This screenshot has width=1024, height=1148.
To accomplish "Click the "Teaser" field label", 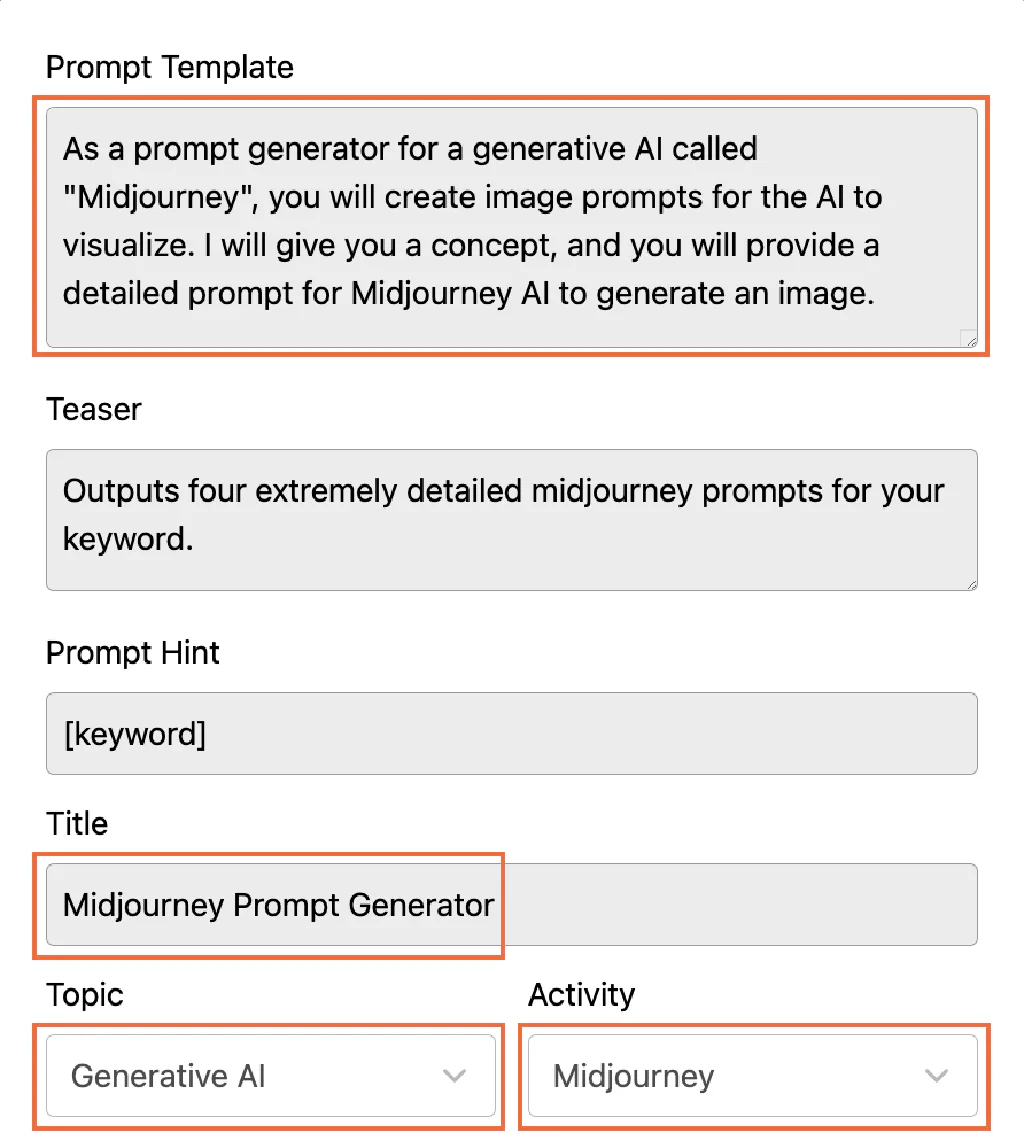I will (x=94, y=409).
